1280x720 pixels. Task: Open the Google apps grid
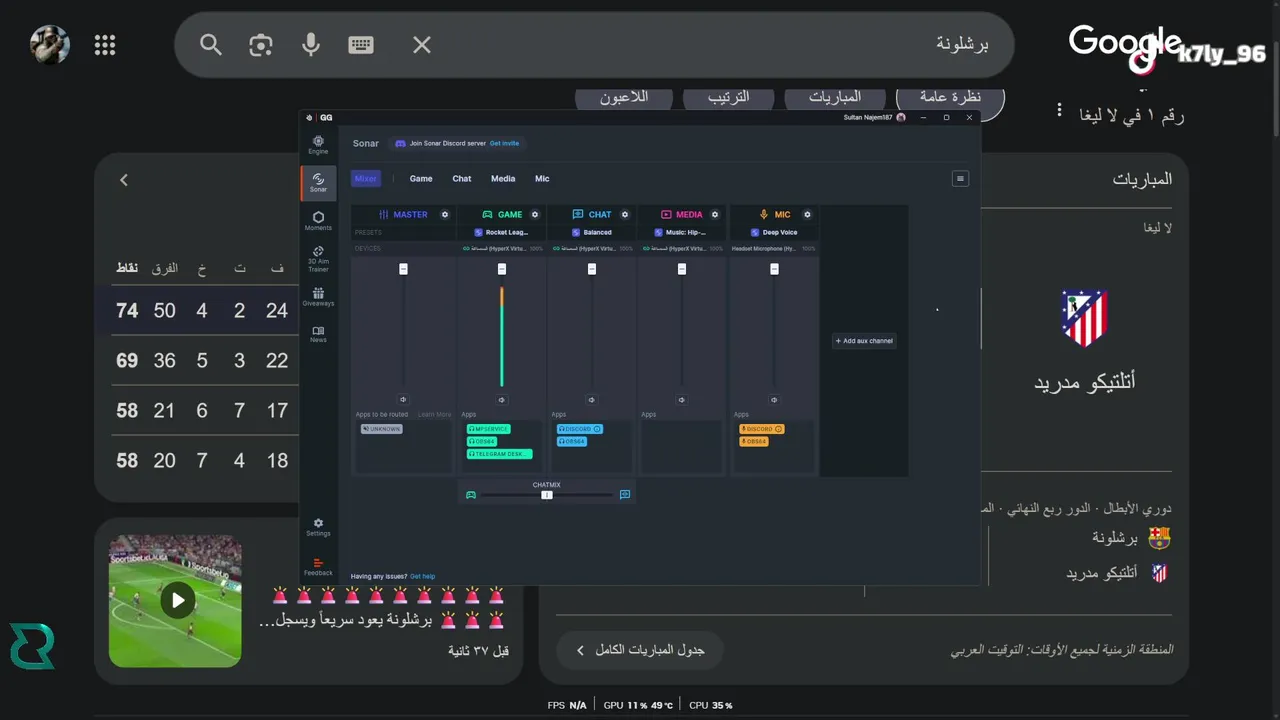[x=105, y=45]
